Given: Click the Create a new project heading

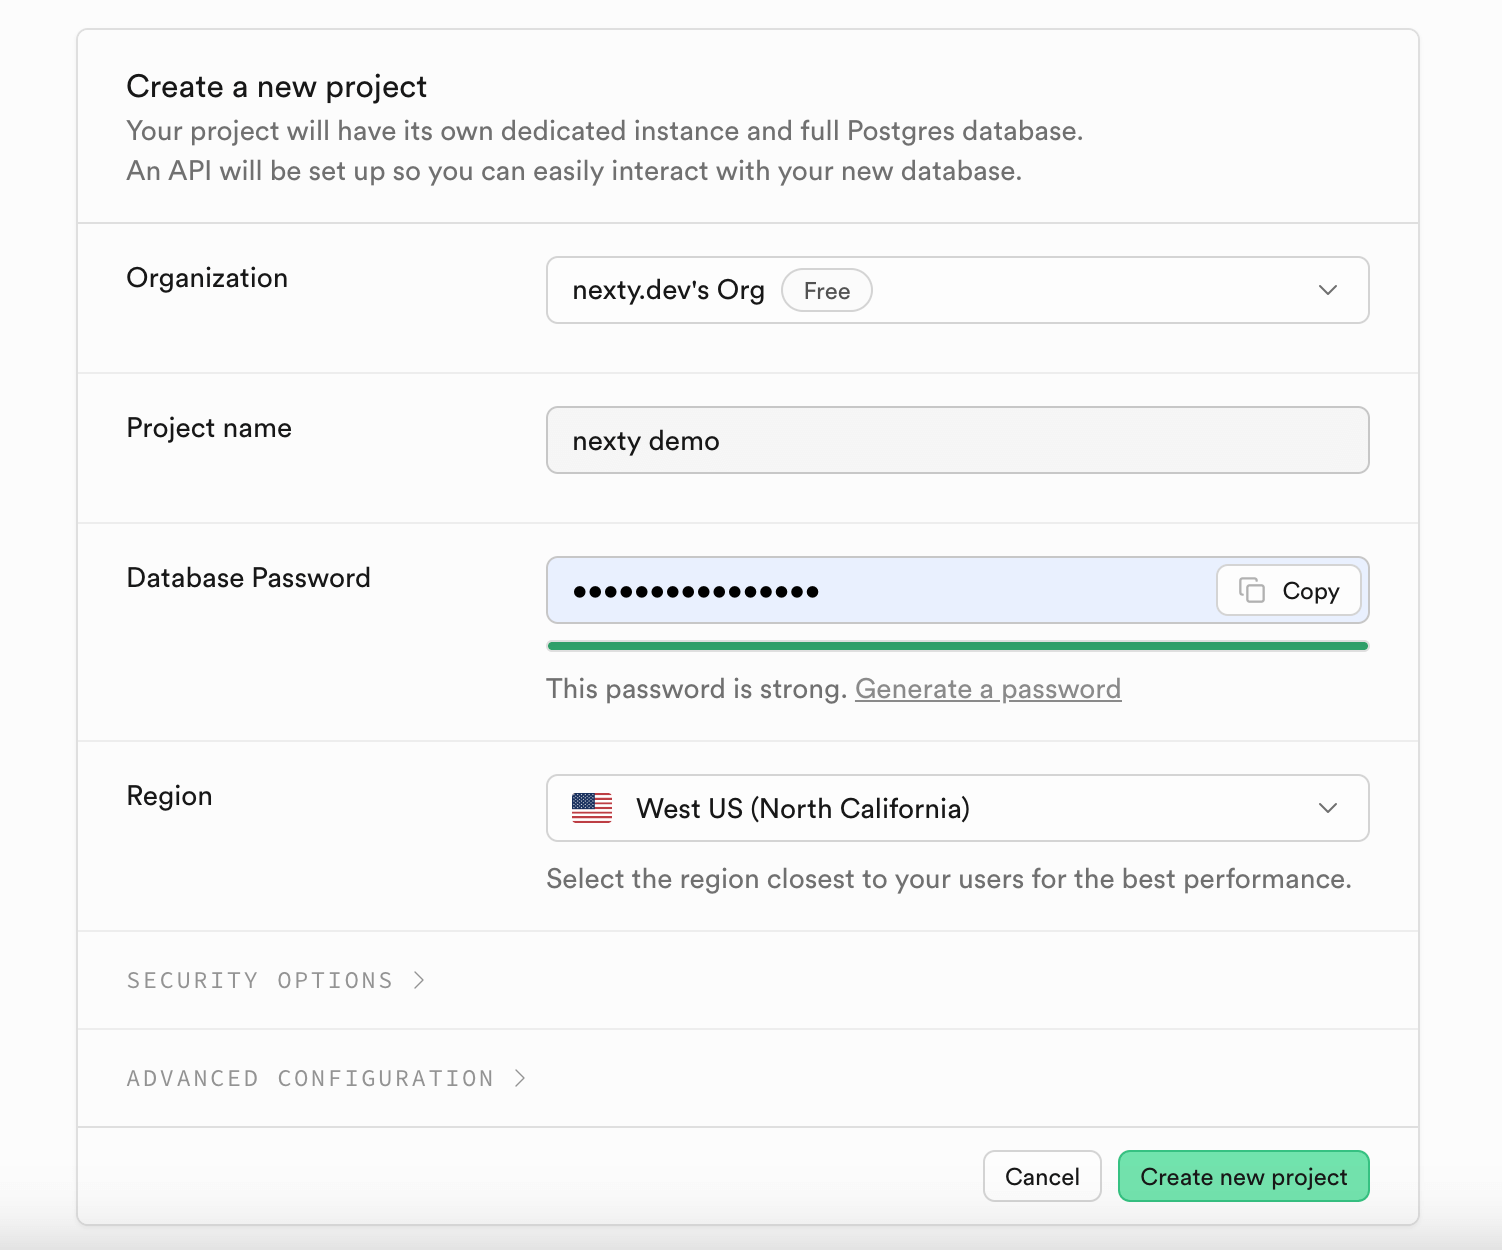Looking at the screenshot, I should pyautogui.click(x=277, y=87).
